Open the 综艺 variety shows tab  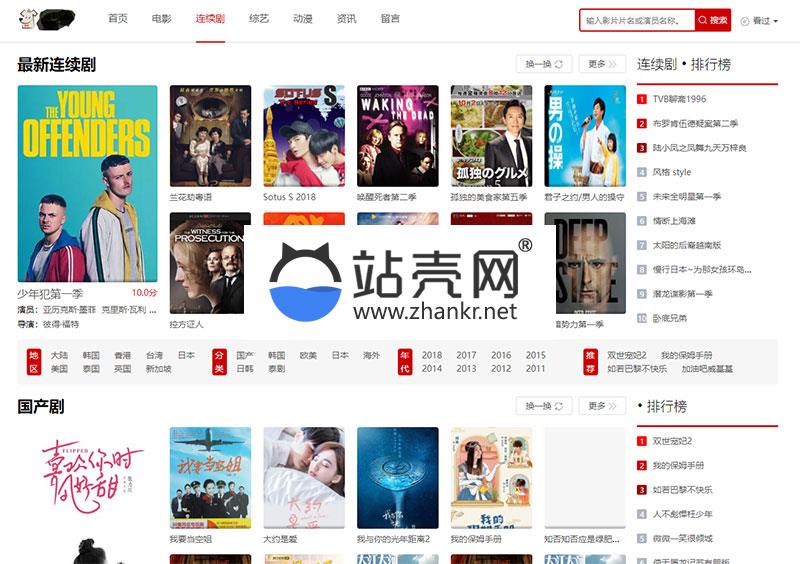259,18
